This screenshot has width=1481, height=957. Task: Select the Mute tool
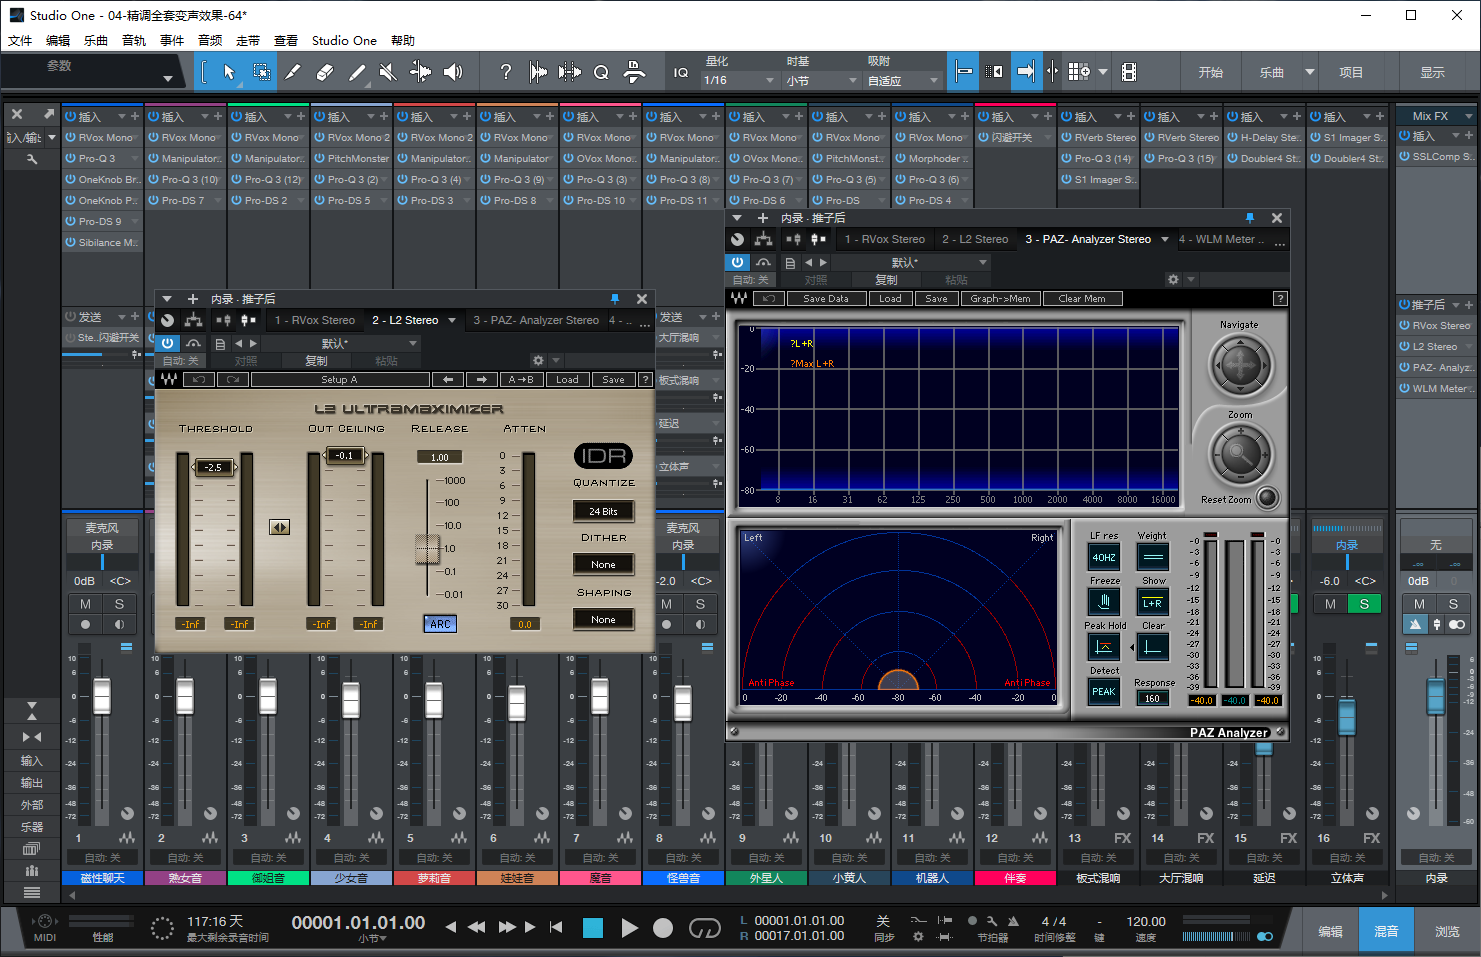pyautogui.click(x=387, y=71)
